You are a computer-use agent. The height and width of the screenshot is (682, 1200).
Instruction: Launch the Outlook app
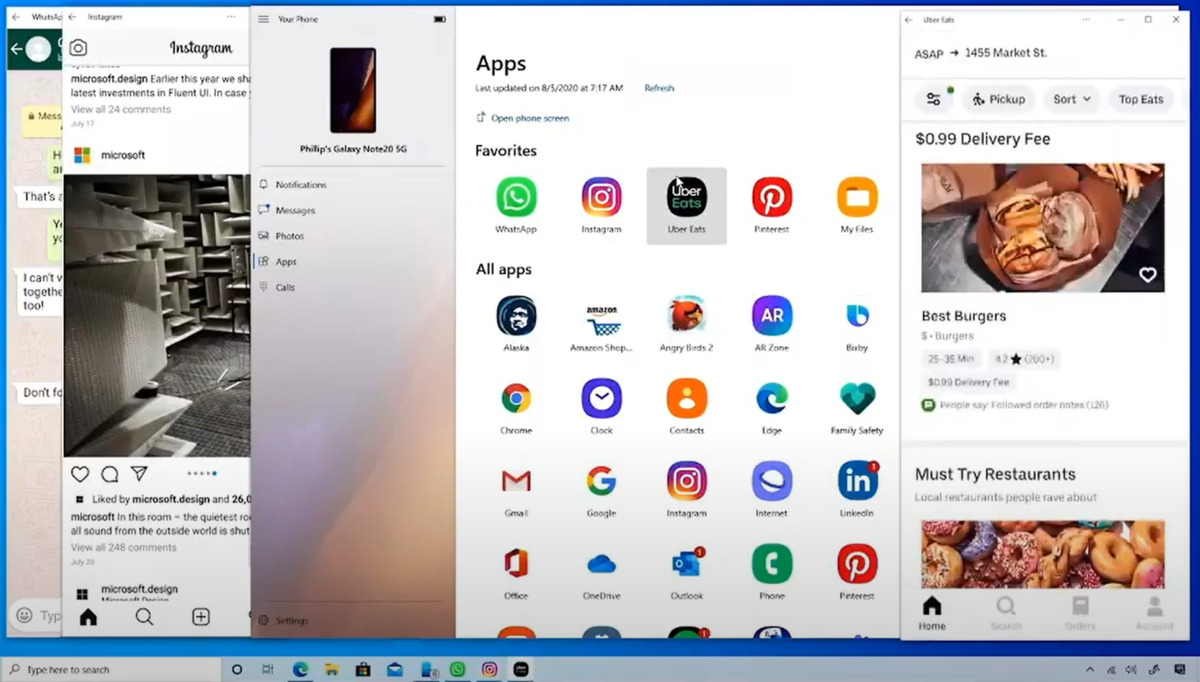click(x=687, y=564)
